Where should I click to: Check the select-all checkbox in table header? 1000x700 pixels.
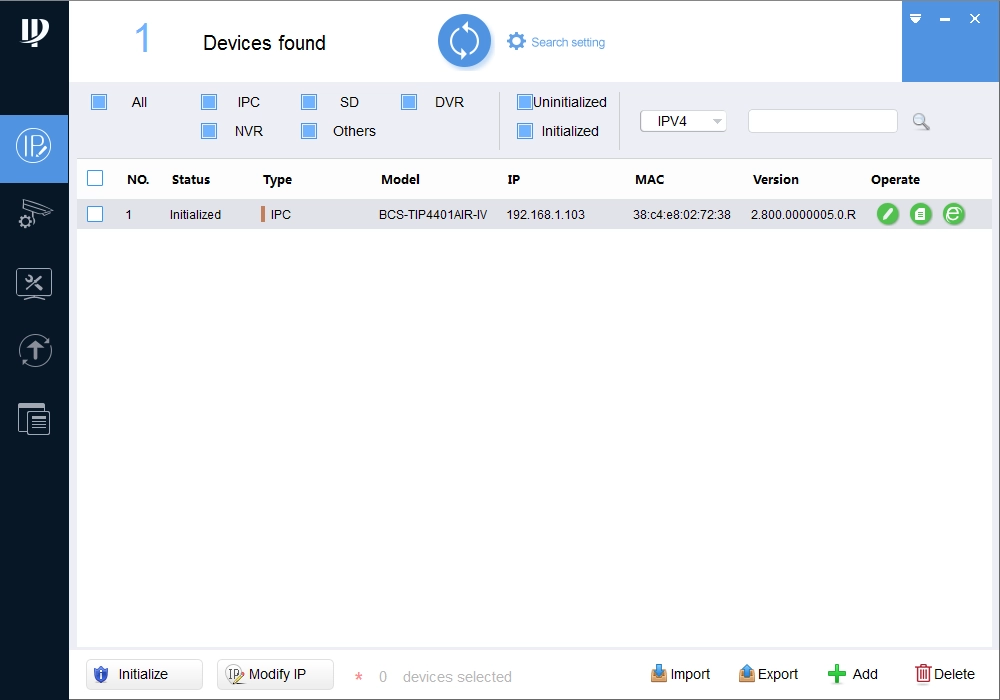(95, 178)
